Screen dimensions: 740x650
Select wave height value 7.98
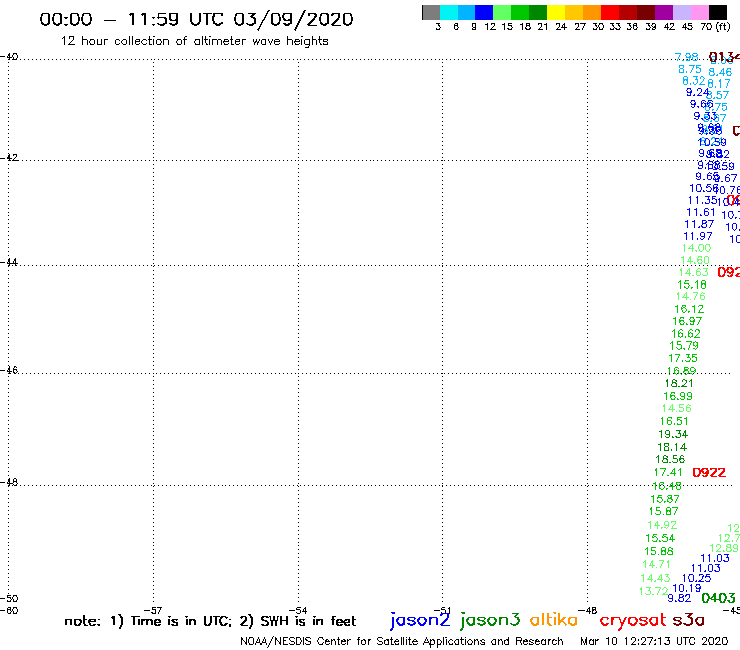click(686, 57)
